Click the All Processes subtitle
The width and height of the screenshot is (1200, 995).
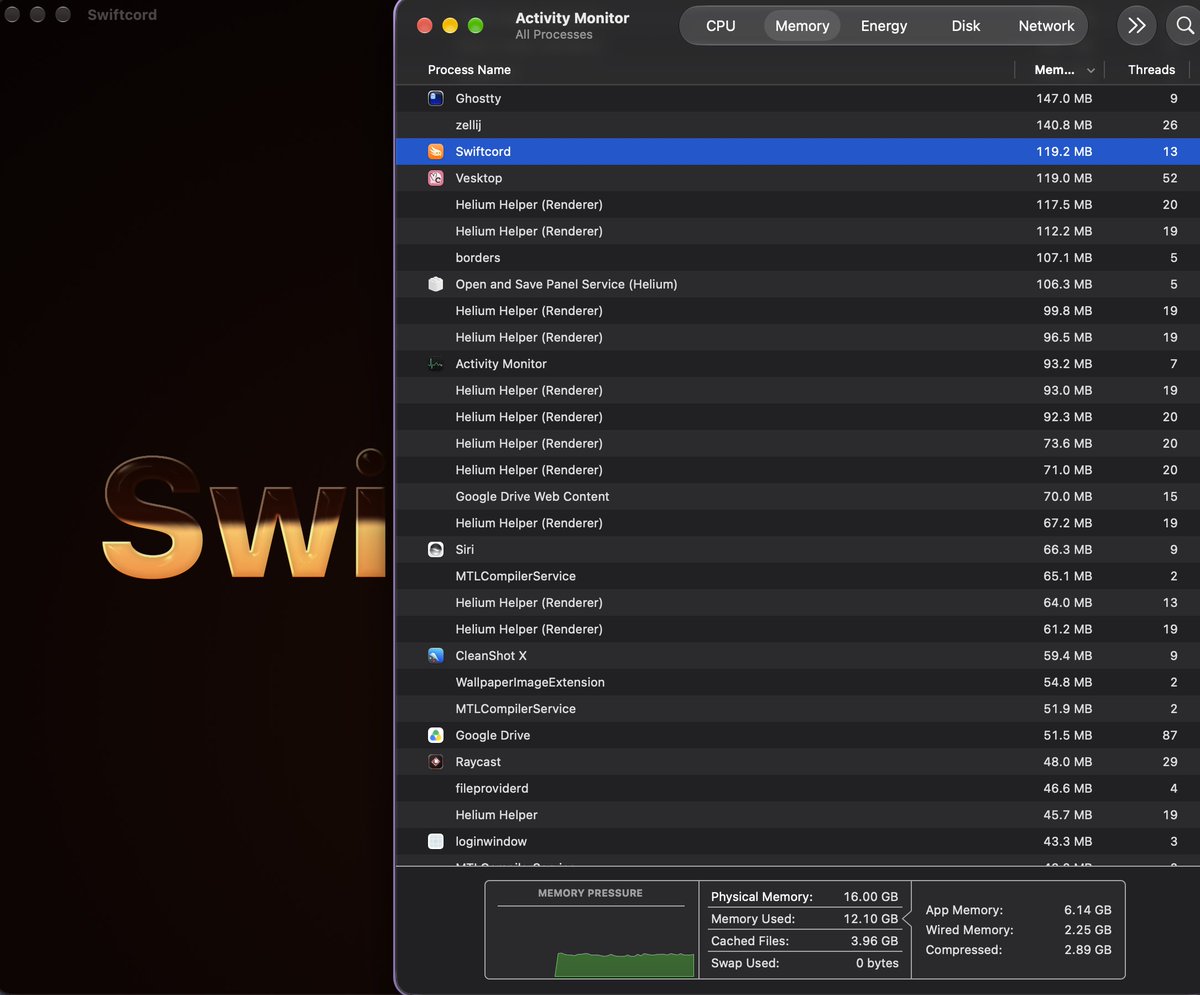[554, 35]
